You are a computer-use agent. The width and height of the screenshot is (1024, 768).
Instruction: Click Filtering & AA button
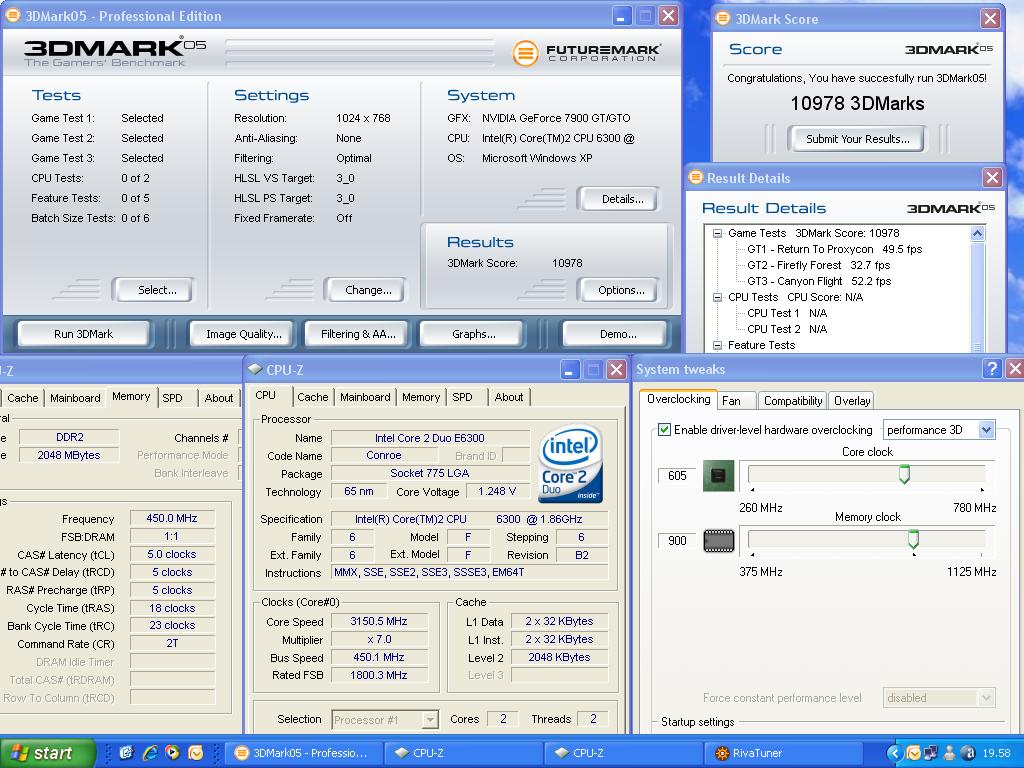358,334
